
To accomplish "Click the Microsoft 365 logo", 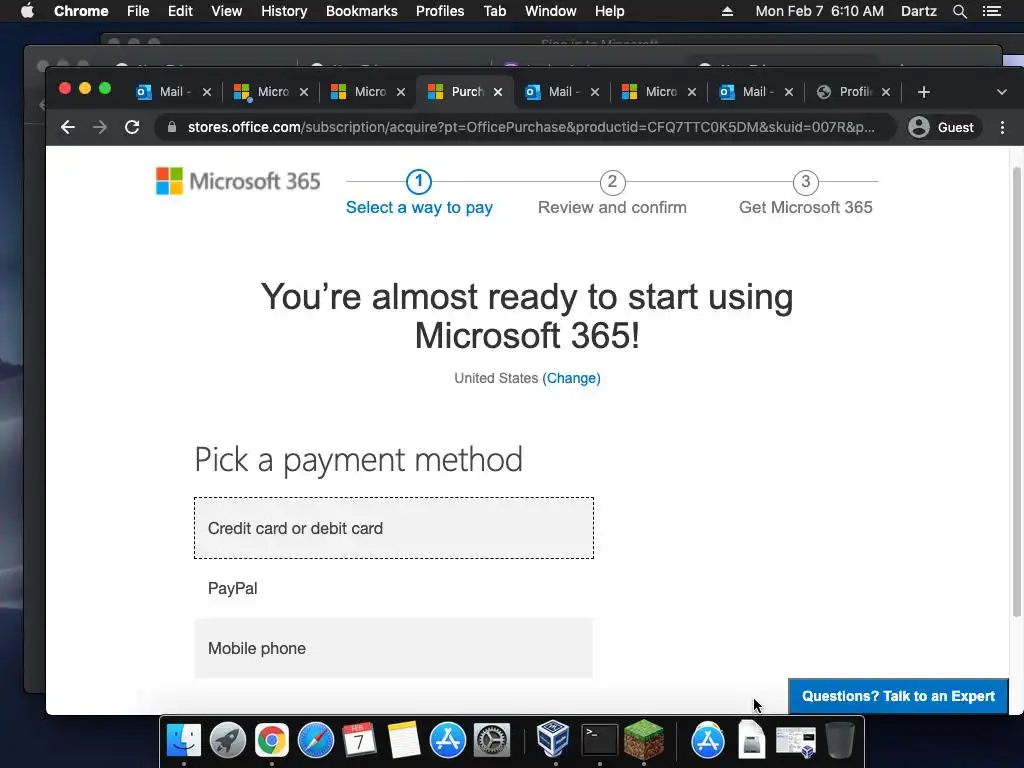I will (x=238, y=181).
